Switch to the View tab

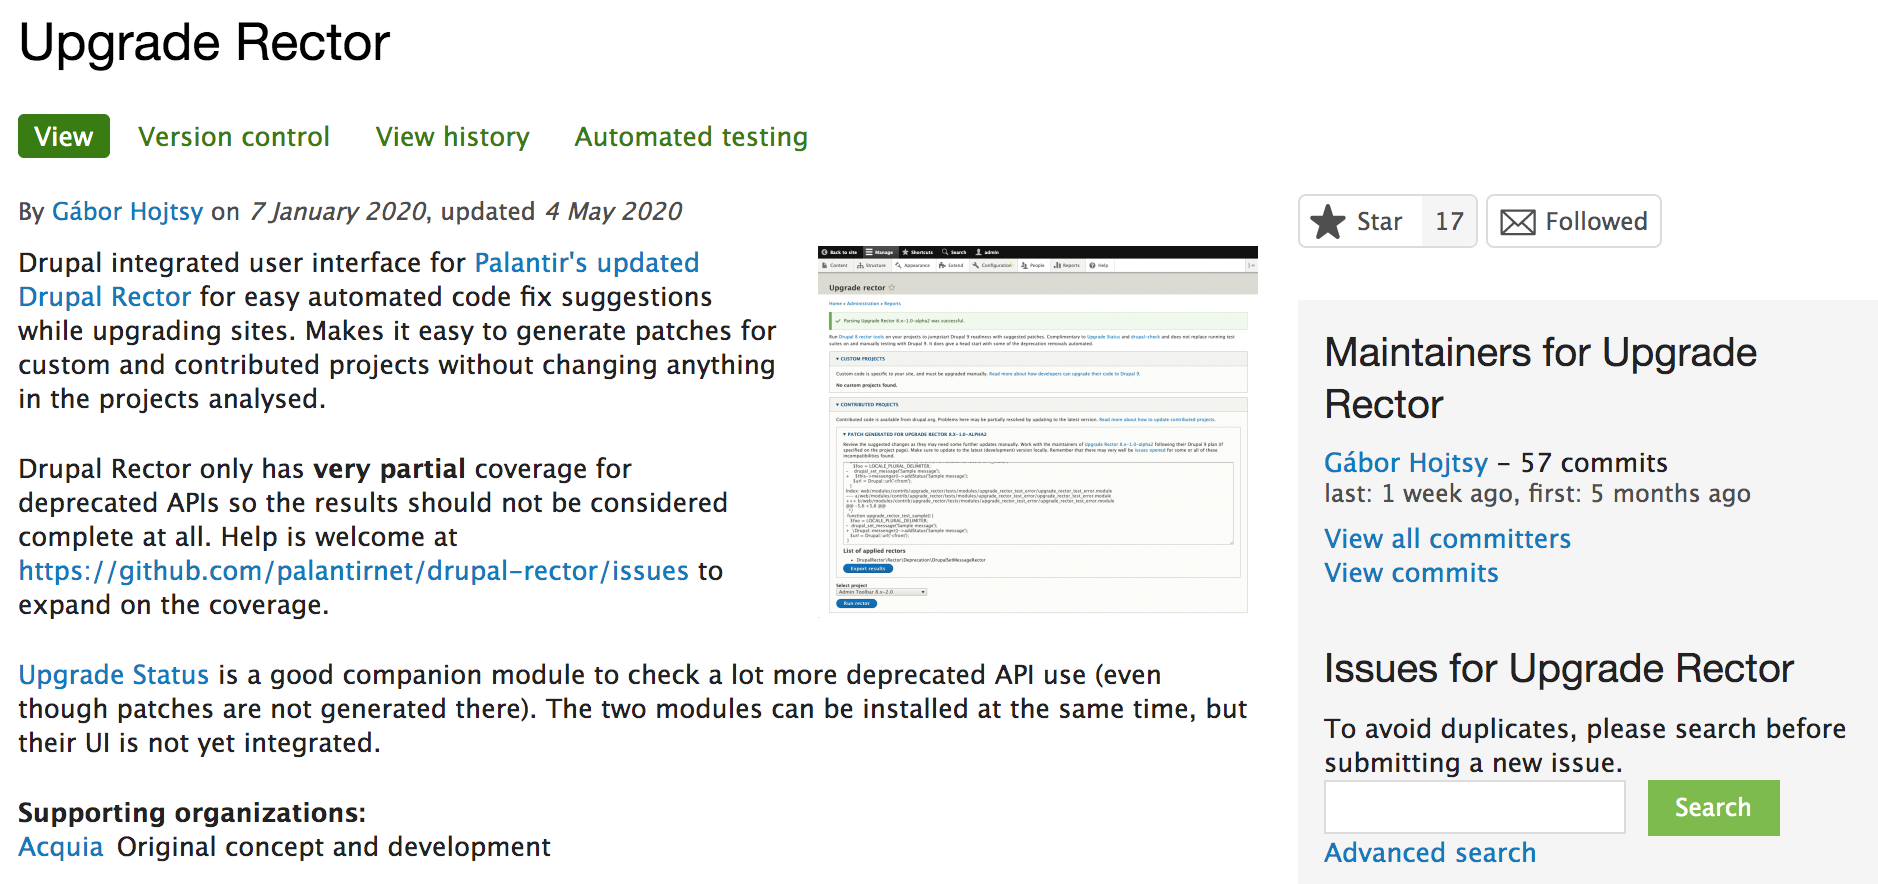(64, 136)
